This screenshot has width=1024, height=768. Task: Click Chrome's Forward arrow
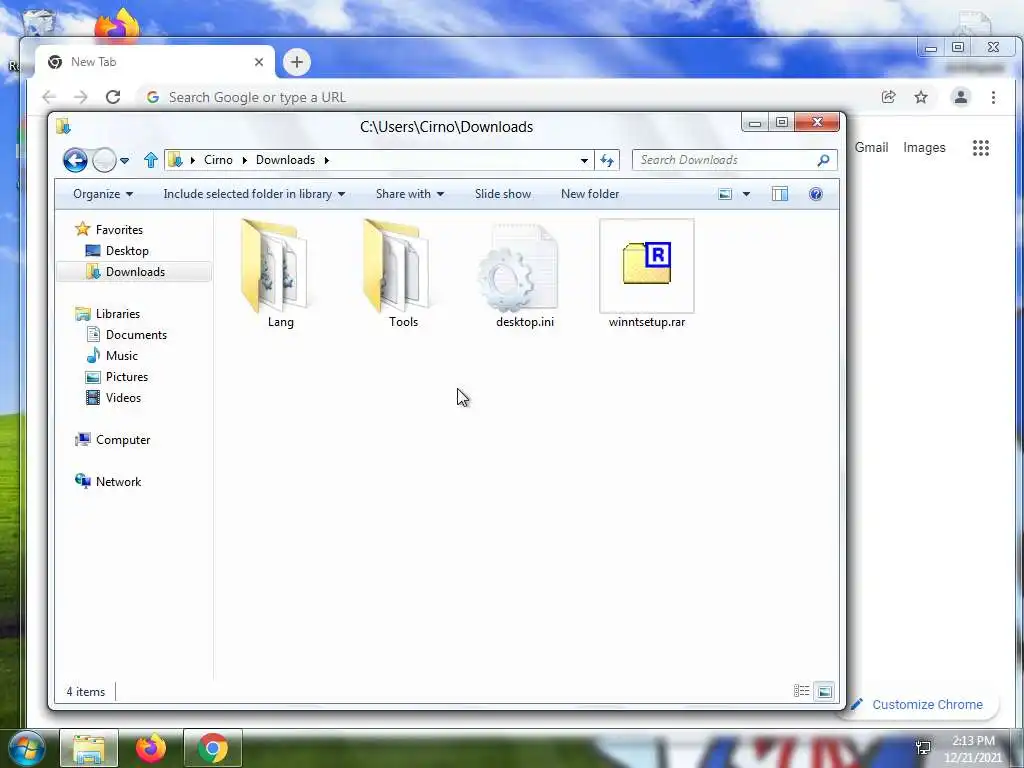(80, 97)
